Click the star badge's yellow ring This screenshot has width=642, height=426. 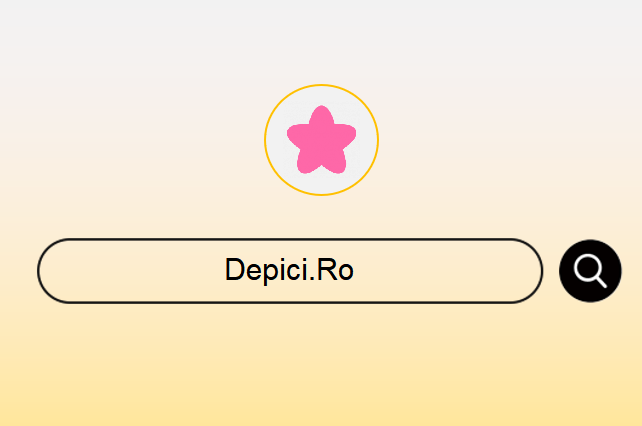coord(321,85)
